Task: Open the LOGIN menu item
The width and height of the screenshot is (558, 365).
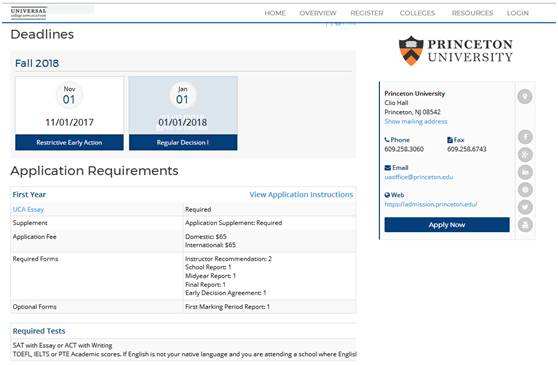Action: (x=517, y=13)
